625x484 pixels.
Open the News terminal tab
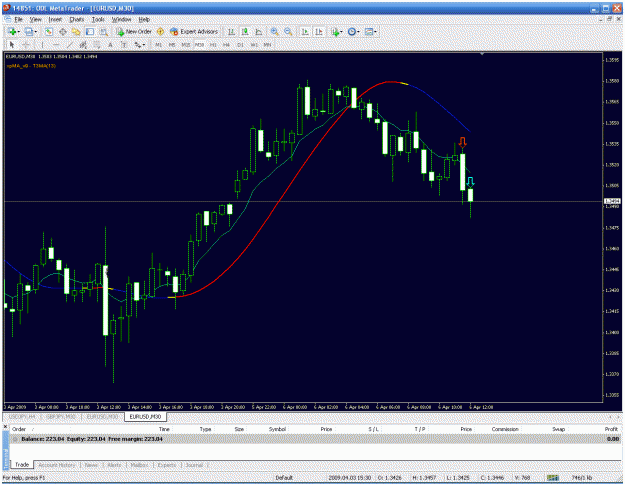pos(91,465)
